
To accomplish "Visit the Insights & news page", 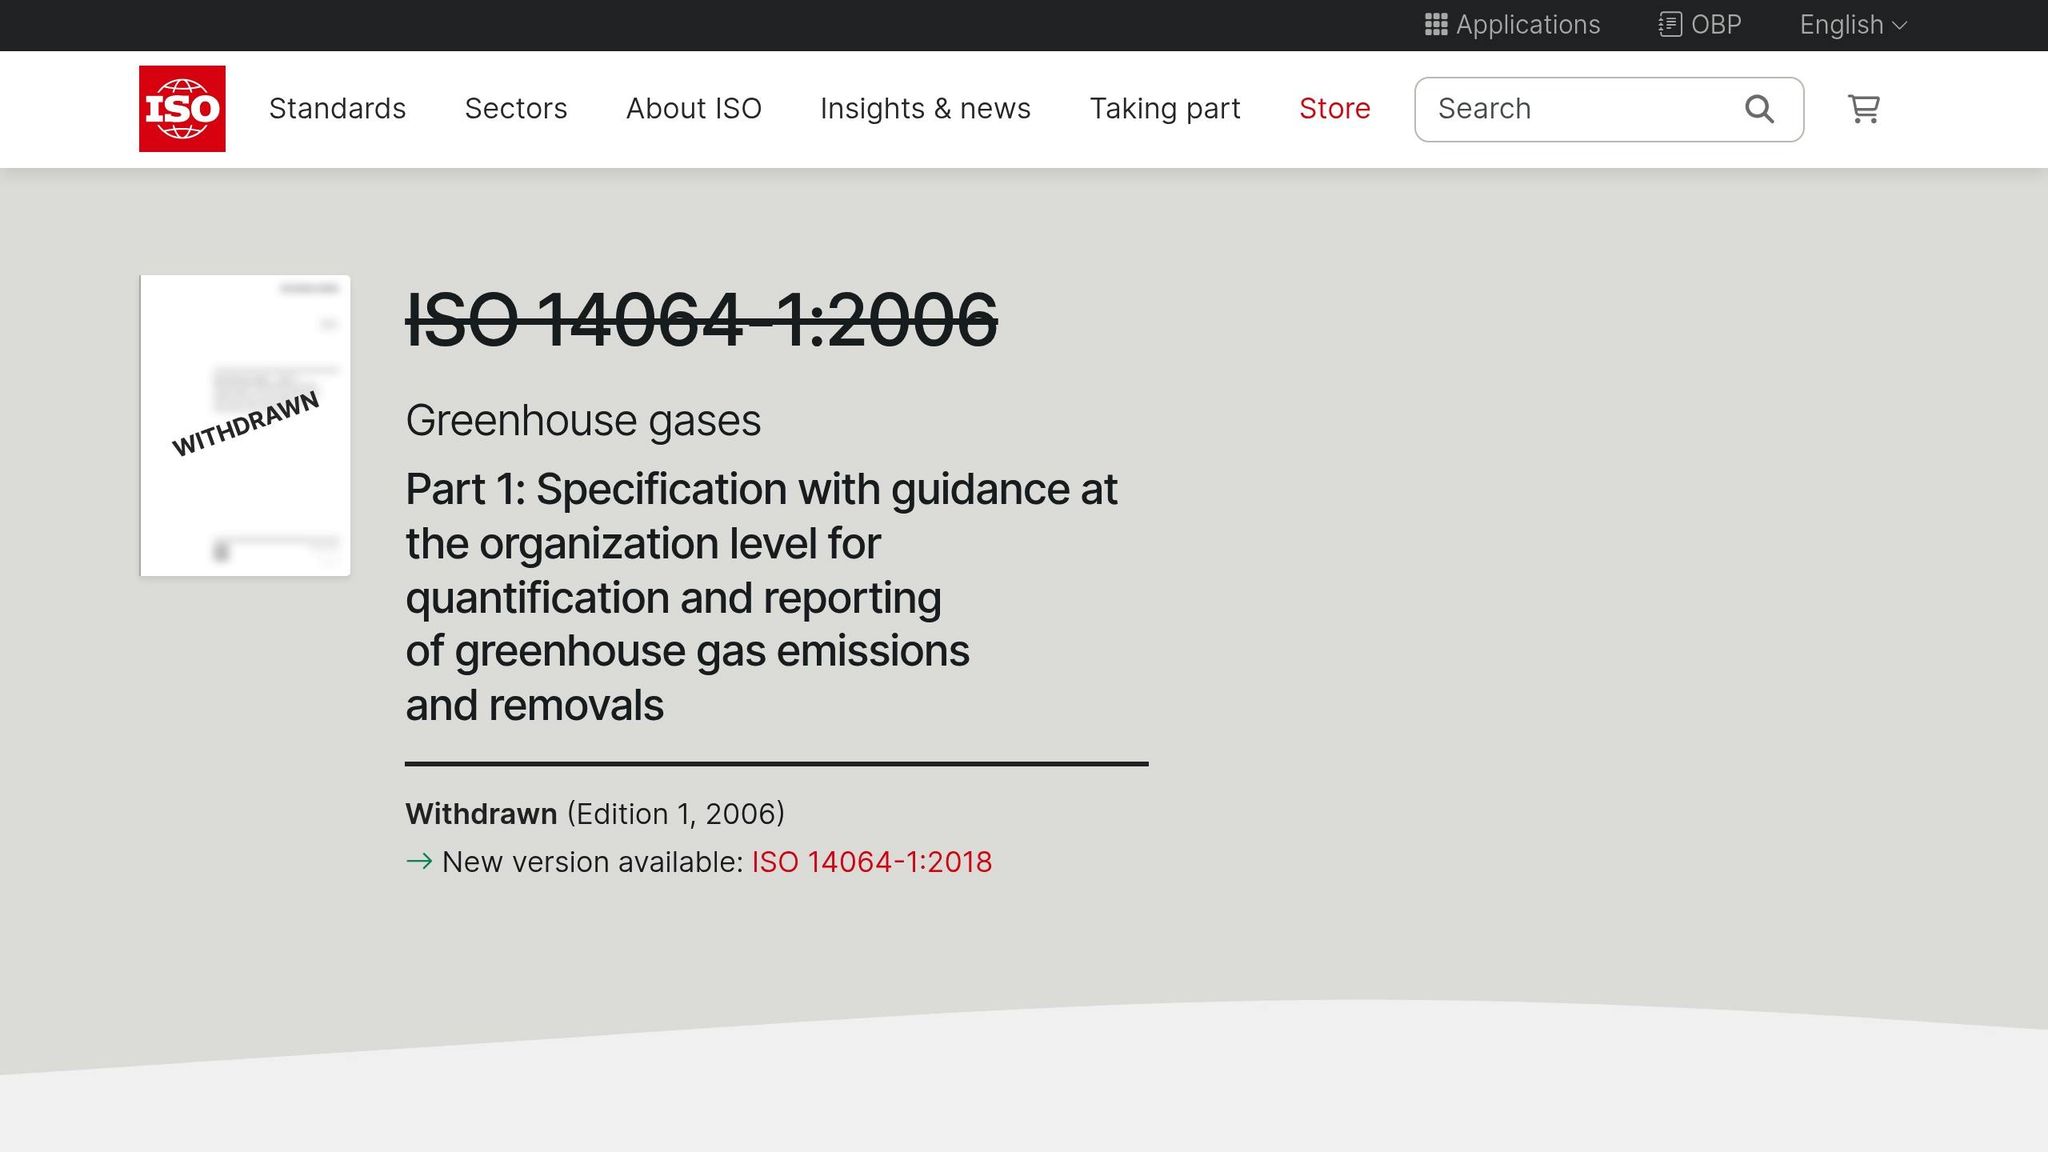I will point(925,108).
